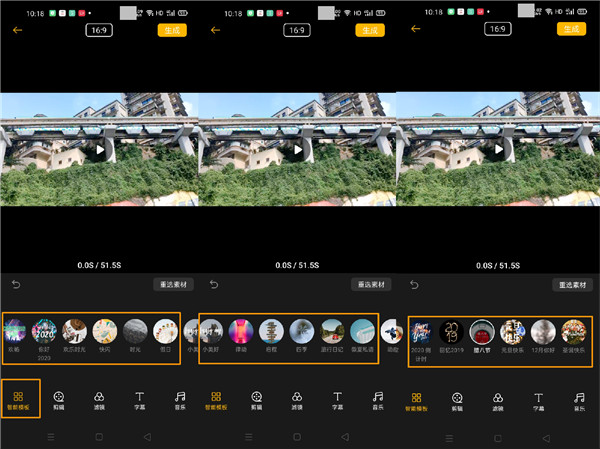Switch to 智能模板 tab in right phone screen
The image size is (600, 449).
tap(416, 402)
